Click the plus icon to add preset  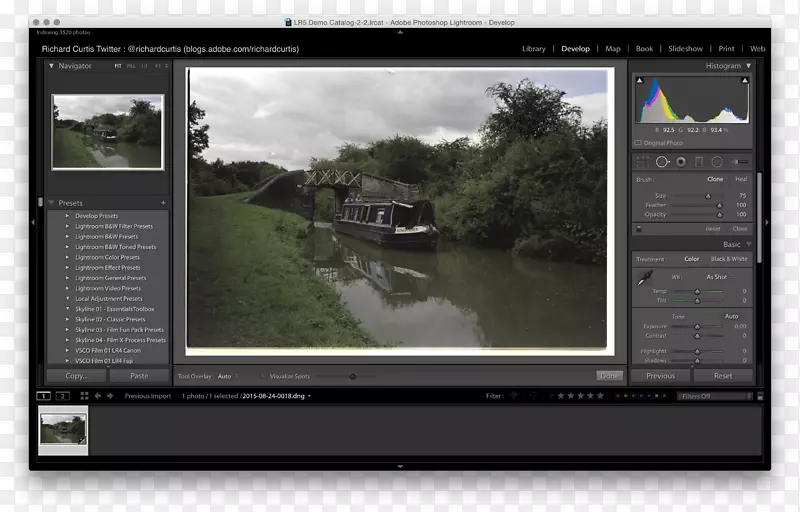[x=163, y=203]
